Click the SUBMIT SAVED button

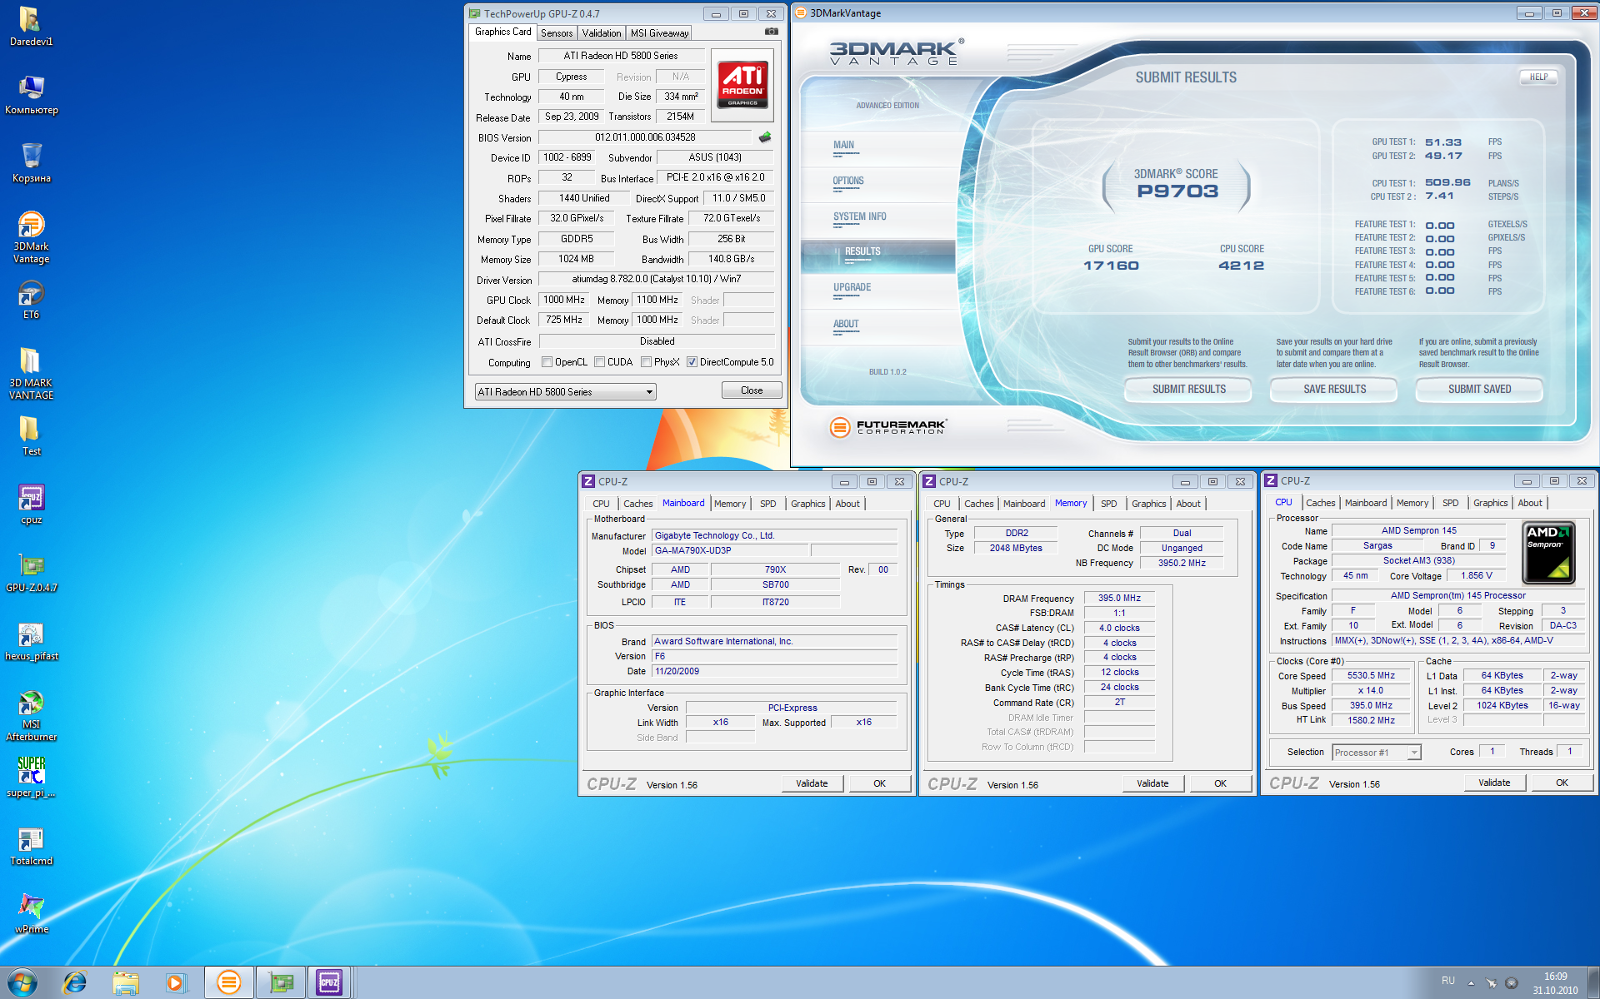point(1479,389)
